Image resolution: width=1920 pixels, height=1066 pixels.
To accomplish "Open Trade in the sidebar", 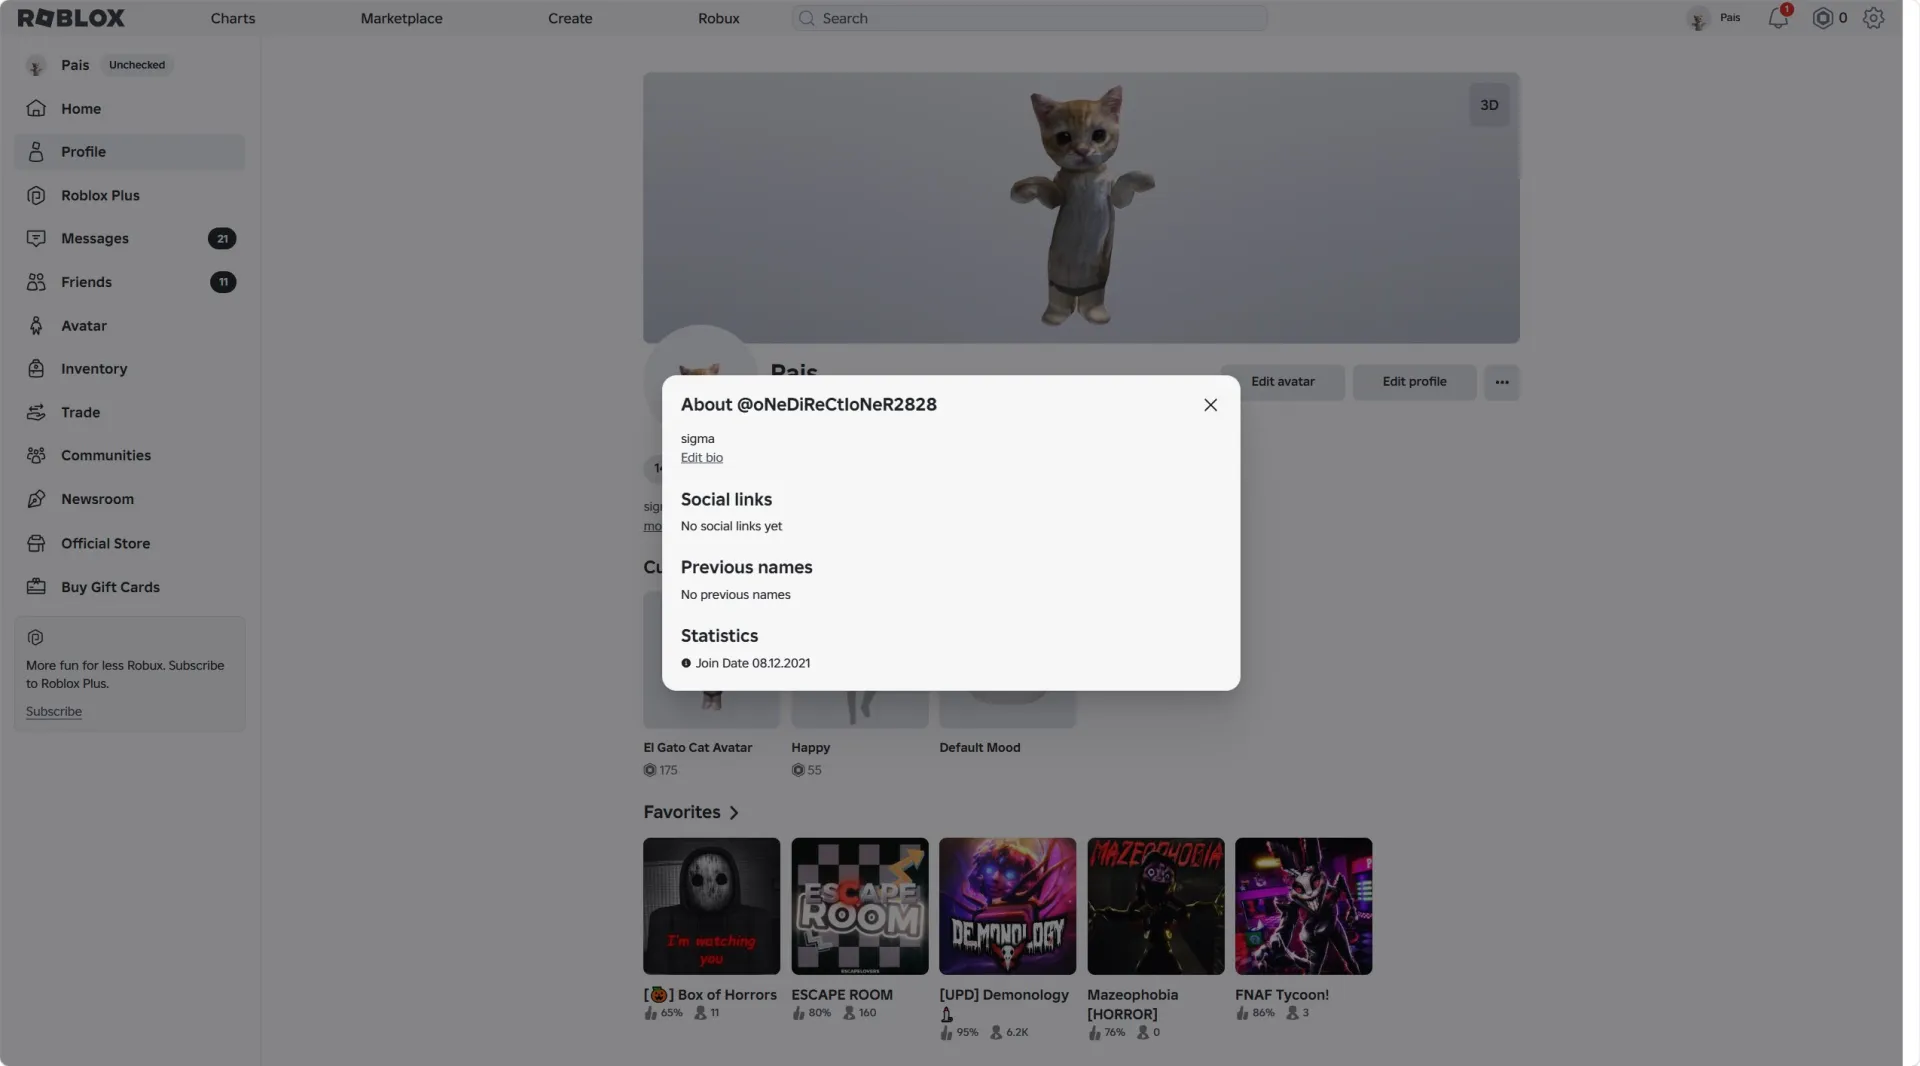I will coord(130,412).
